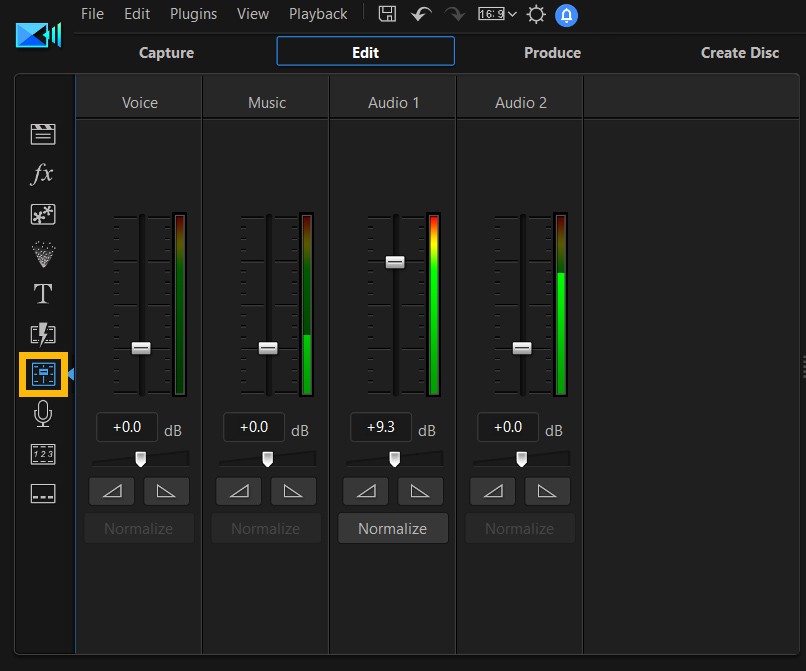
Task: Open the Media Room icon in sidebar
Action: point(43,134)
